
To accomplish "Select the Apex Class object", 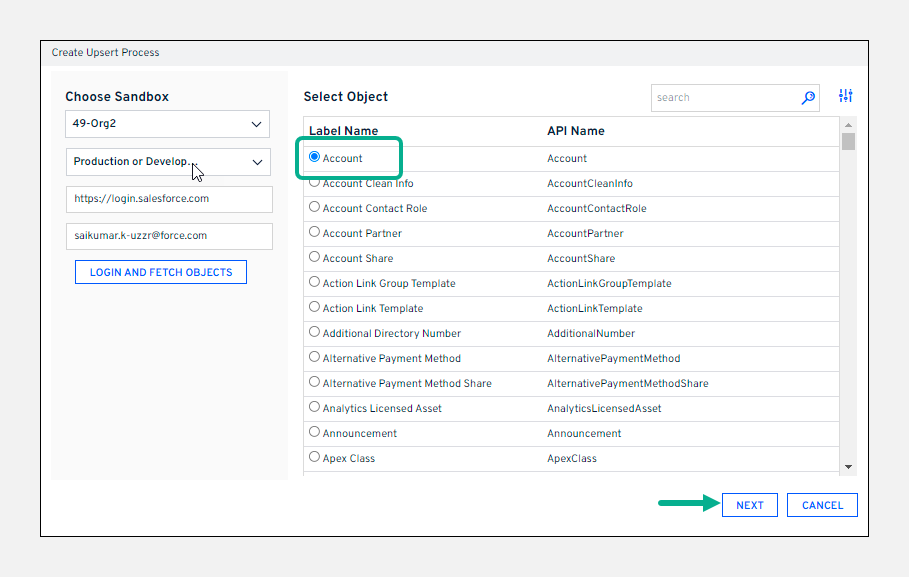I will tap(314, 457).
